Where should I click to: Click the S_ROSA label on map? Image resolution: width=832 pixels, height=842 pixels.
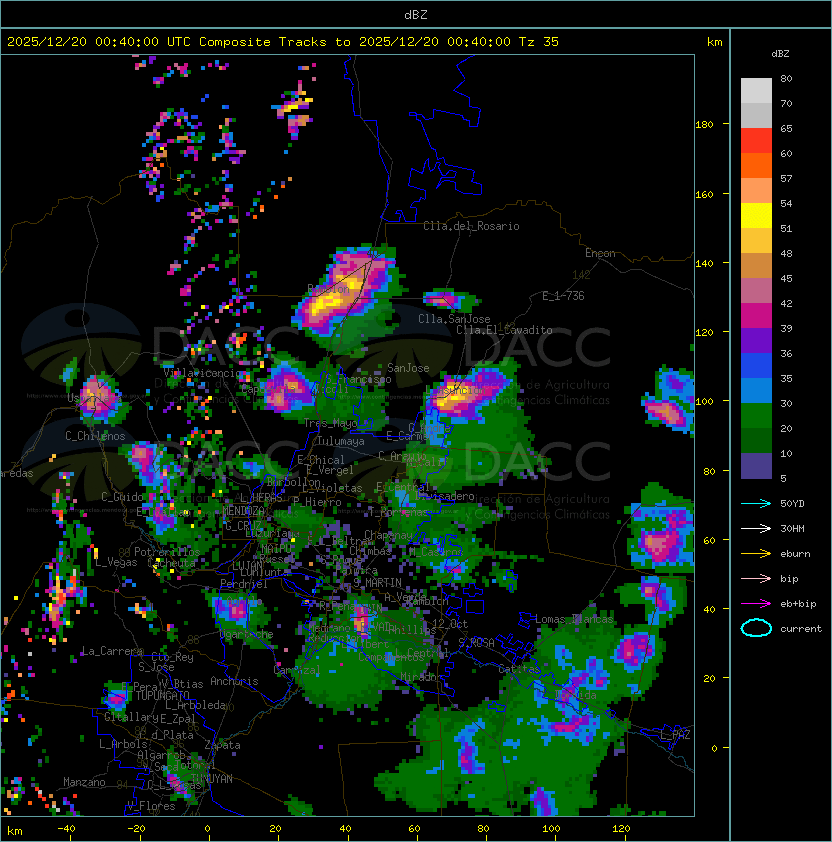click(476, 643)
